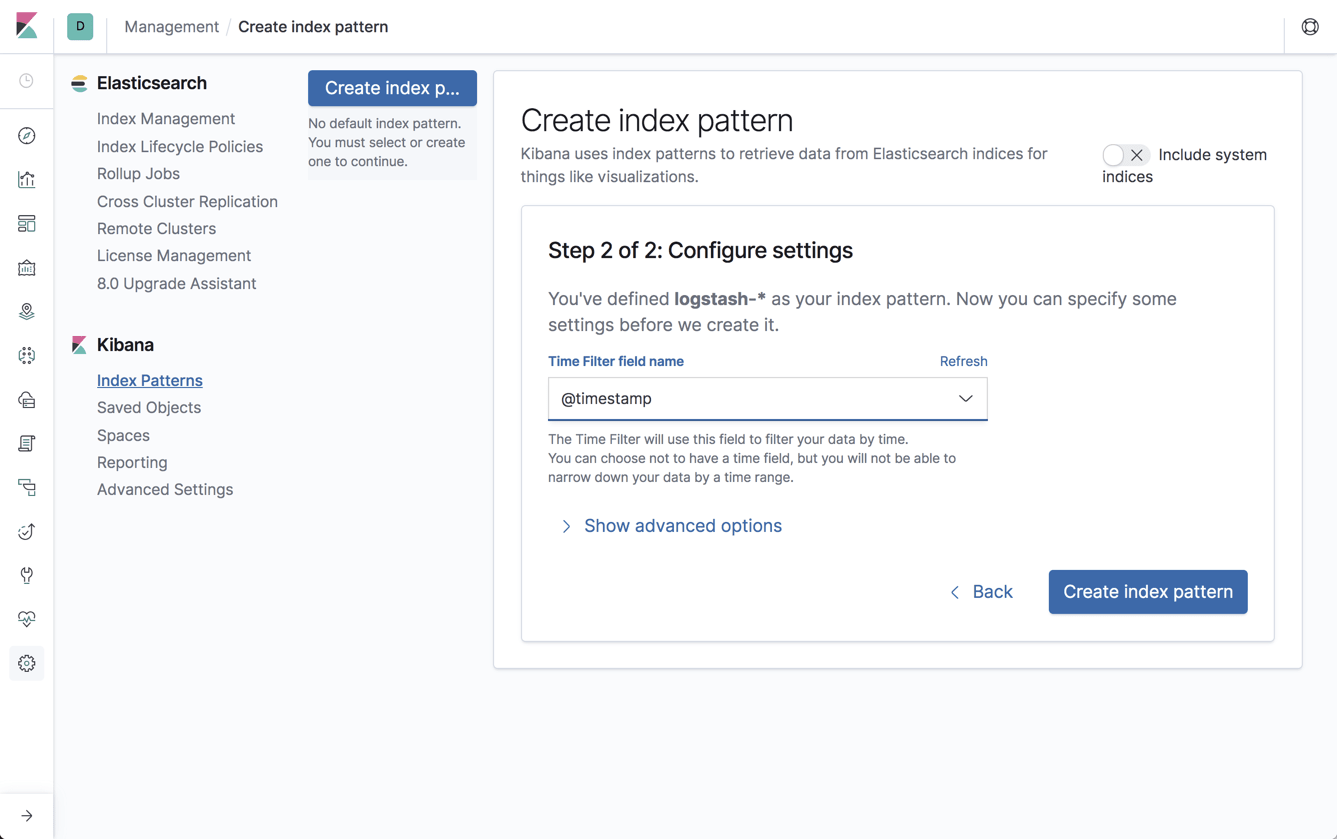Viewport: 1337px width, 839px height.
Task: Open Machine Learning from sidebar
Action: pos(27,356)
